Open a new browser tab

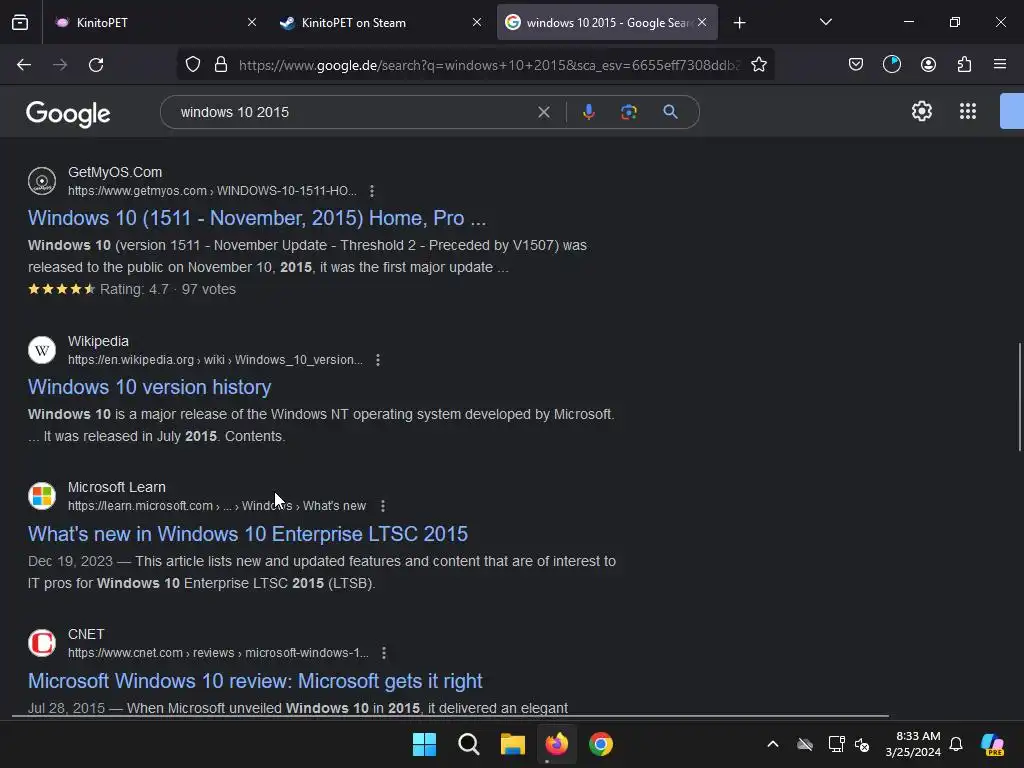[x=739, y=23]
